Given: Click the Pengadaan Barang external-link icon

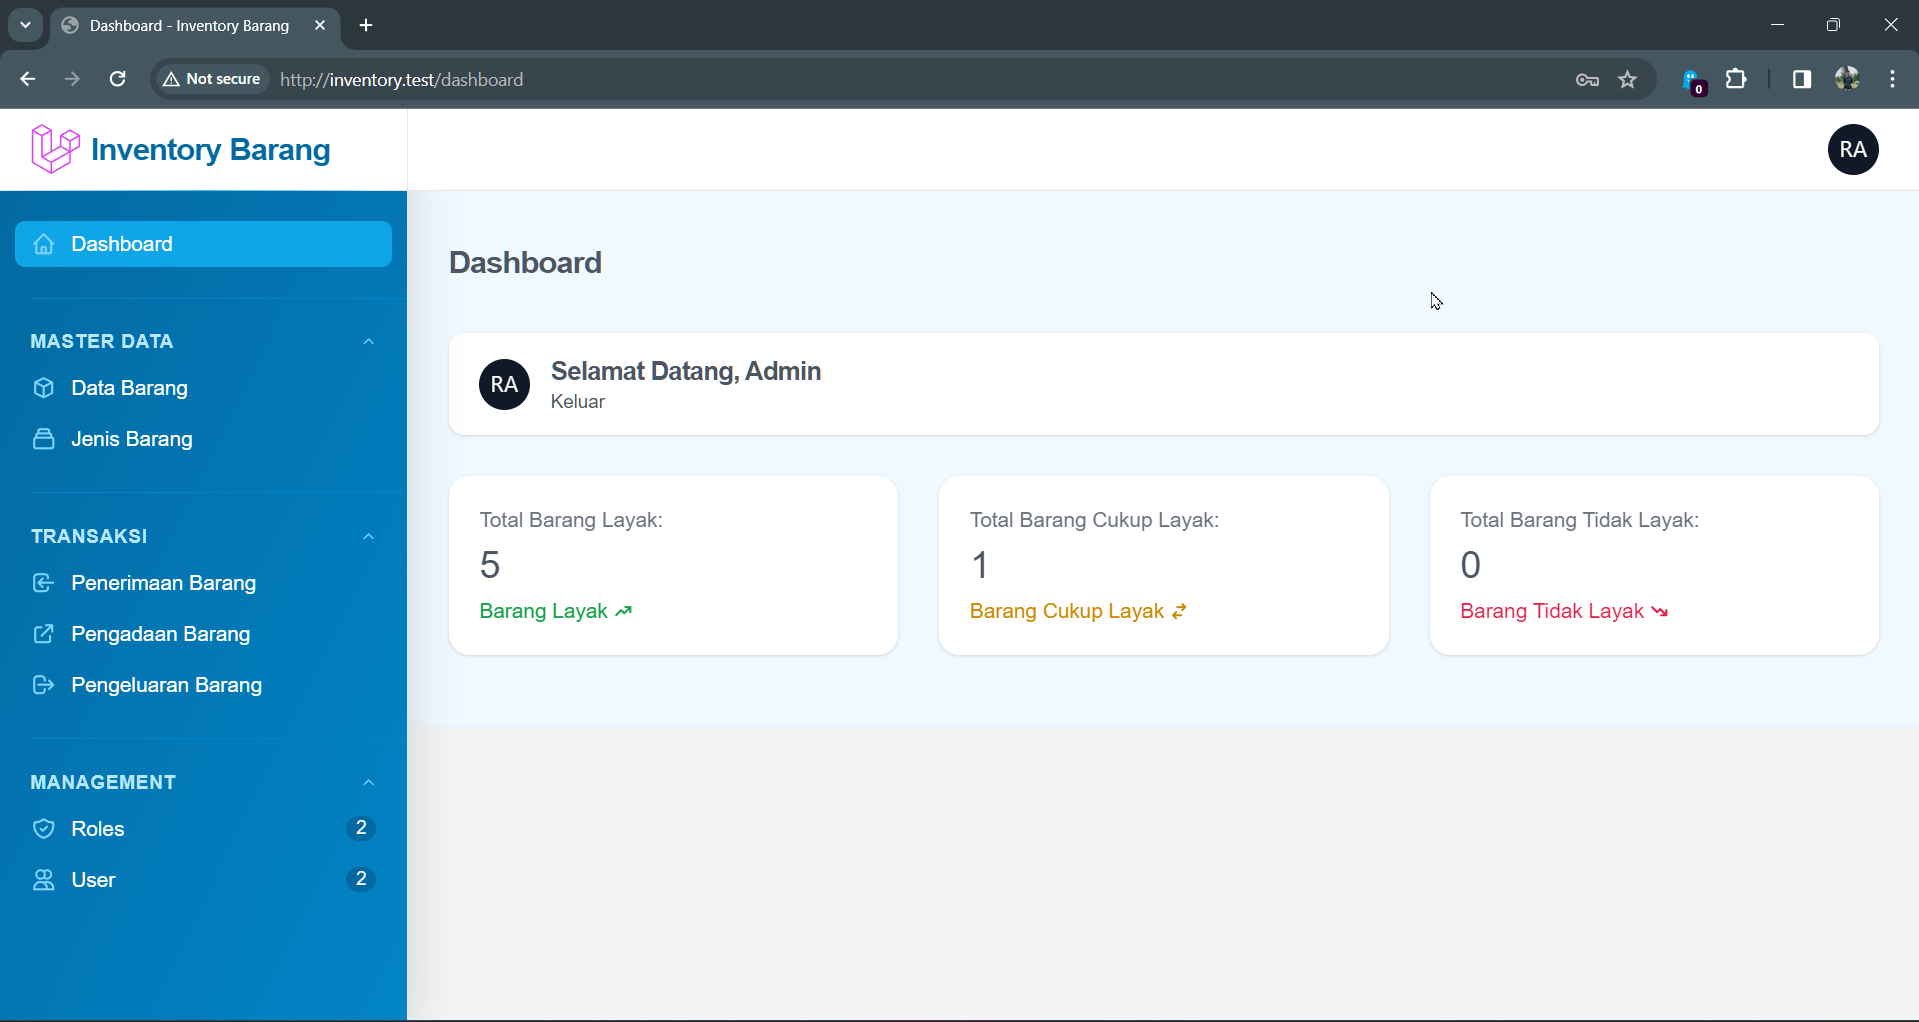Looking at the screenshot, I should 43,634.
